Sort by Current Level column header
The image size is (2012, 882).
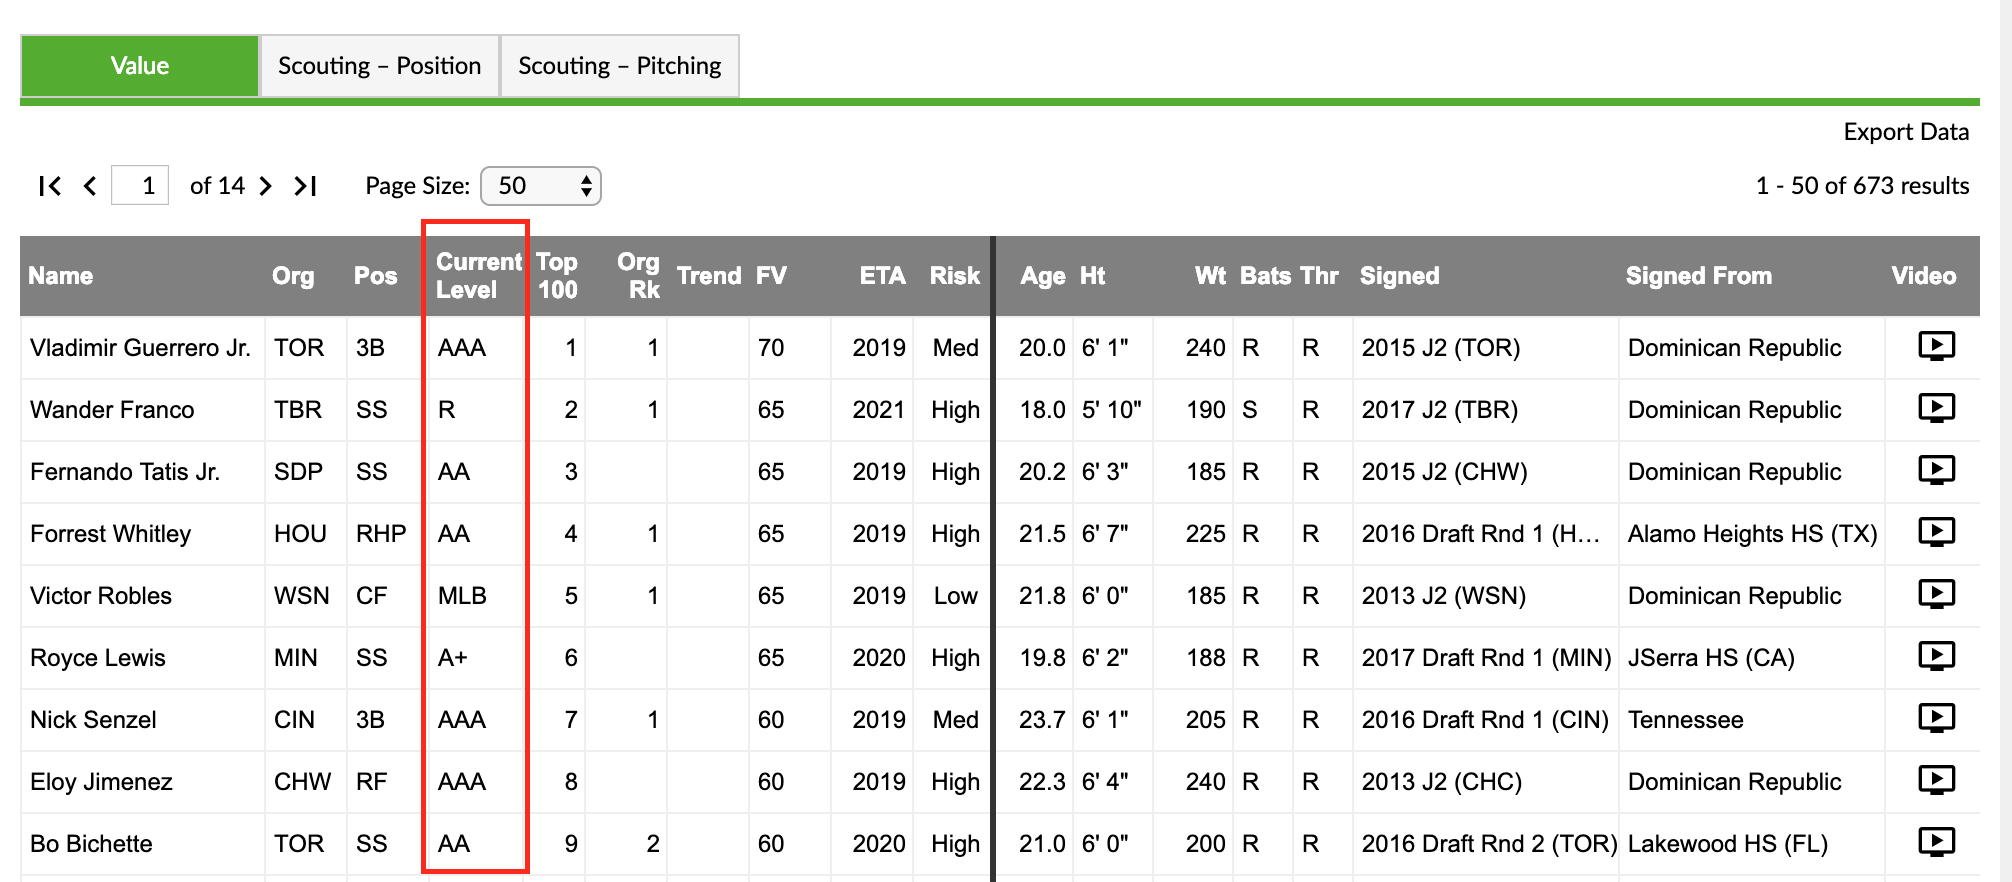tap(478, 276)
